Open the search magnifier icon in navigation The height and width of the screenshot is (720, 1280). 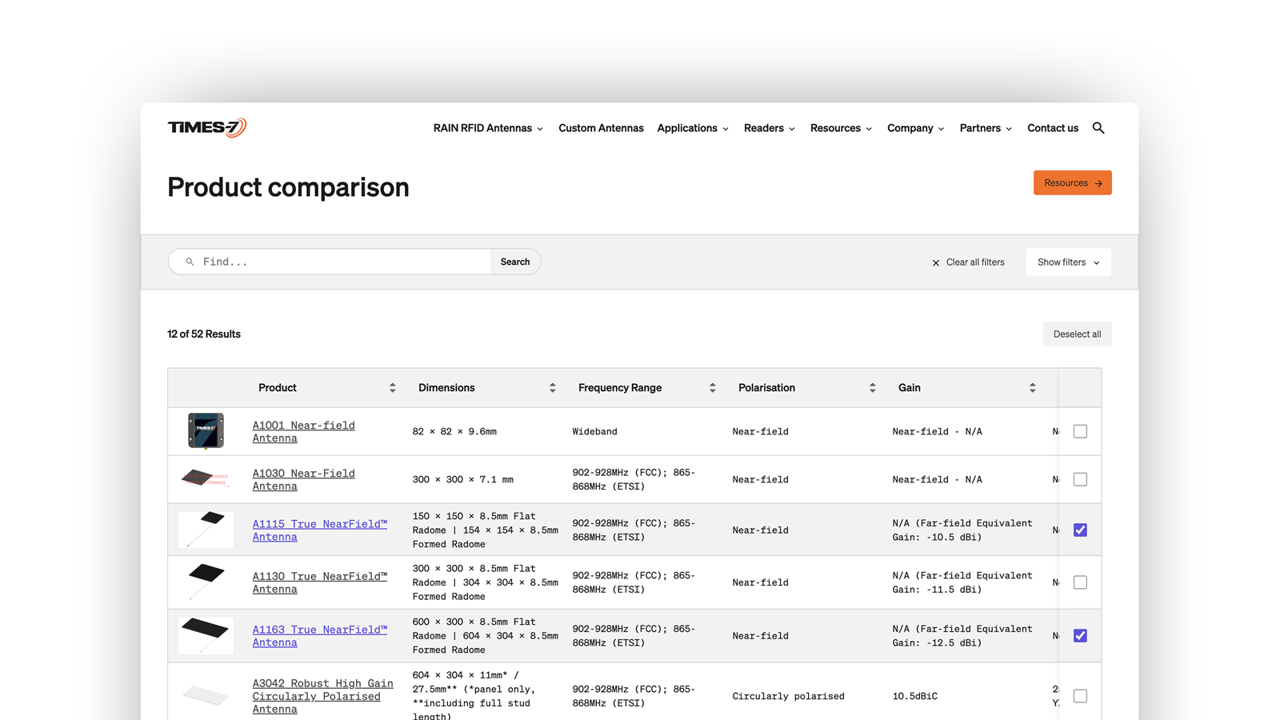pyautogui.click(x=1098, y=128)
